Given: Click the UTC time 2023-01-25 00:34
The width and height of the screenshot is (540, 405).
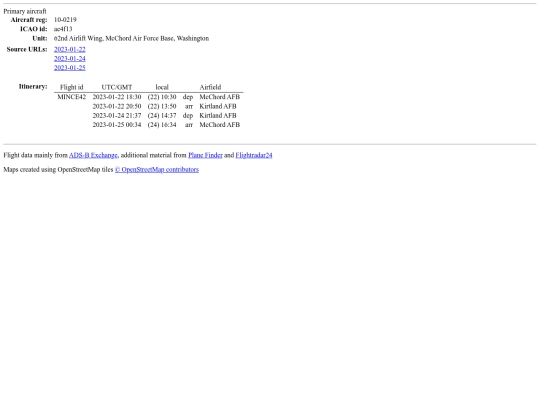Looking at the screenshot, I should click(117, 125).
